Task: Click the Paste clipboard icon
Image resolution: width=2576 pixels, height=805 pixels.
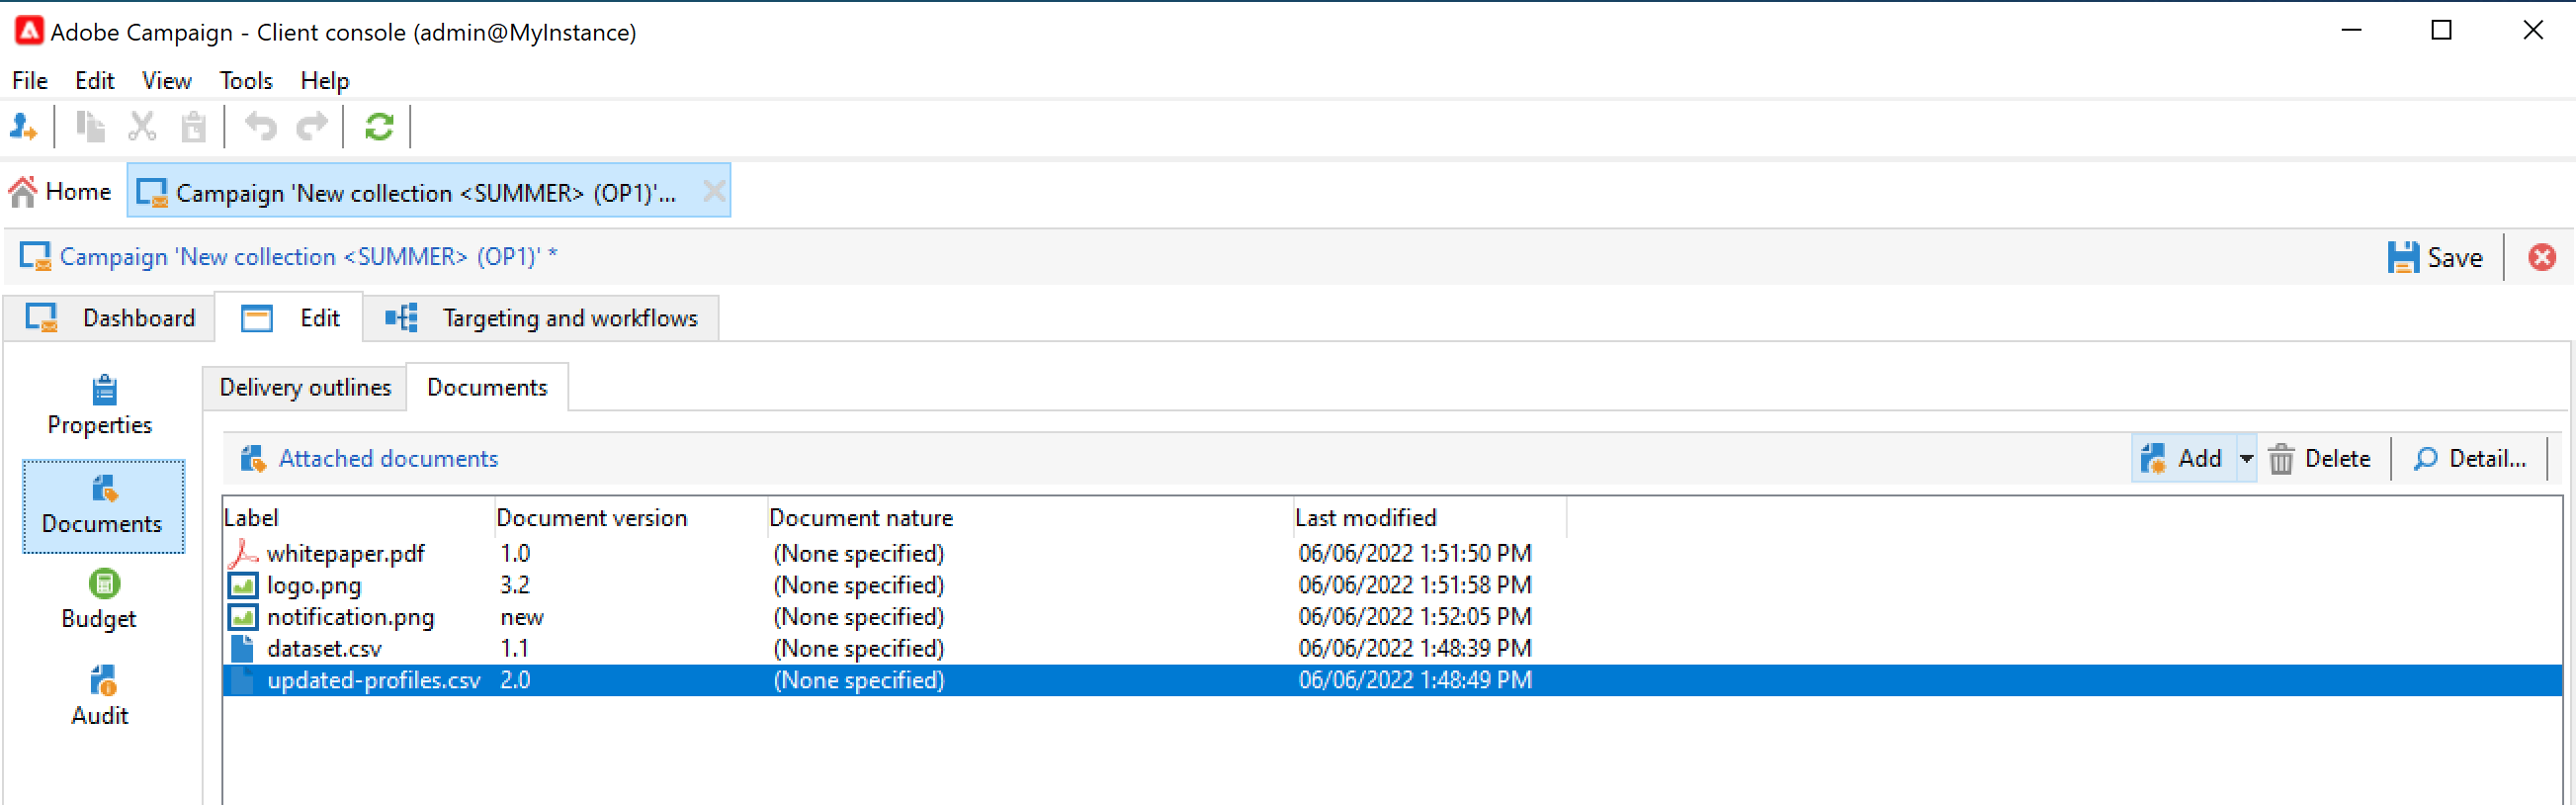Action: point(193,127)
